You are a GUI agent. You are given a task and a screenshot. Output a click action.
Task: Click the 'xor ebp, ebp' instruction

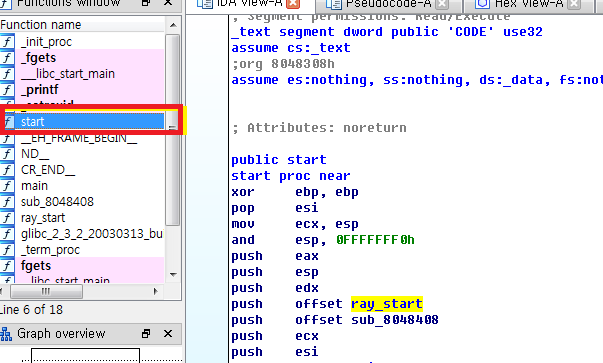(x=295, y=191)
